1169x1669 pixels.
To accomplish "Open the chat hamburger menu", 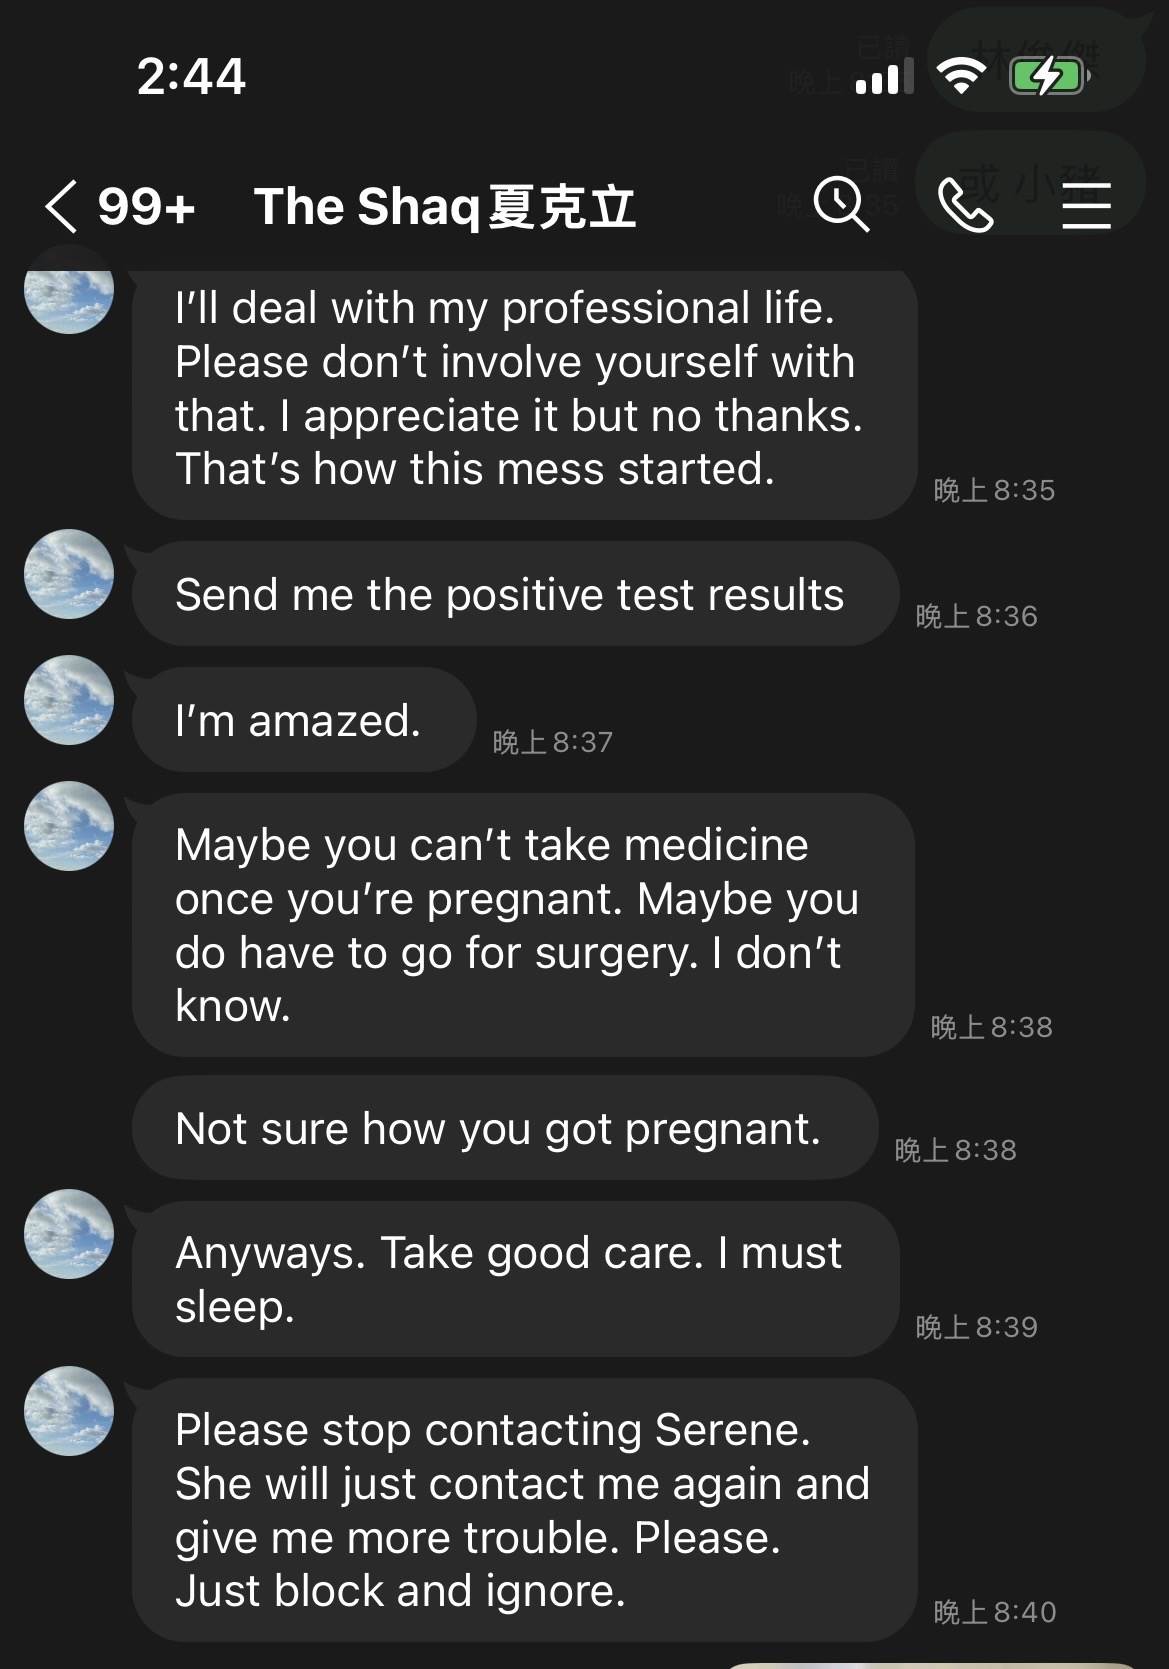I will click(x=1086, y=206).
